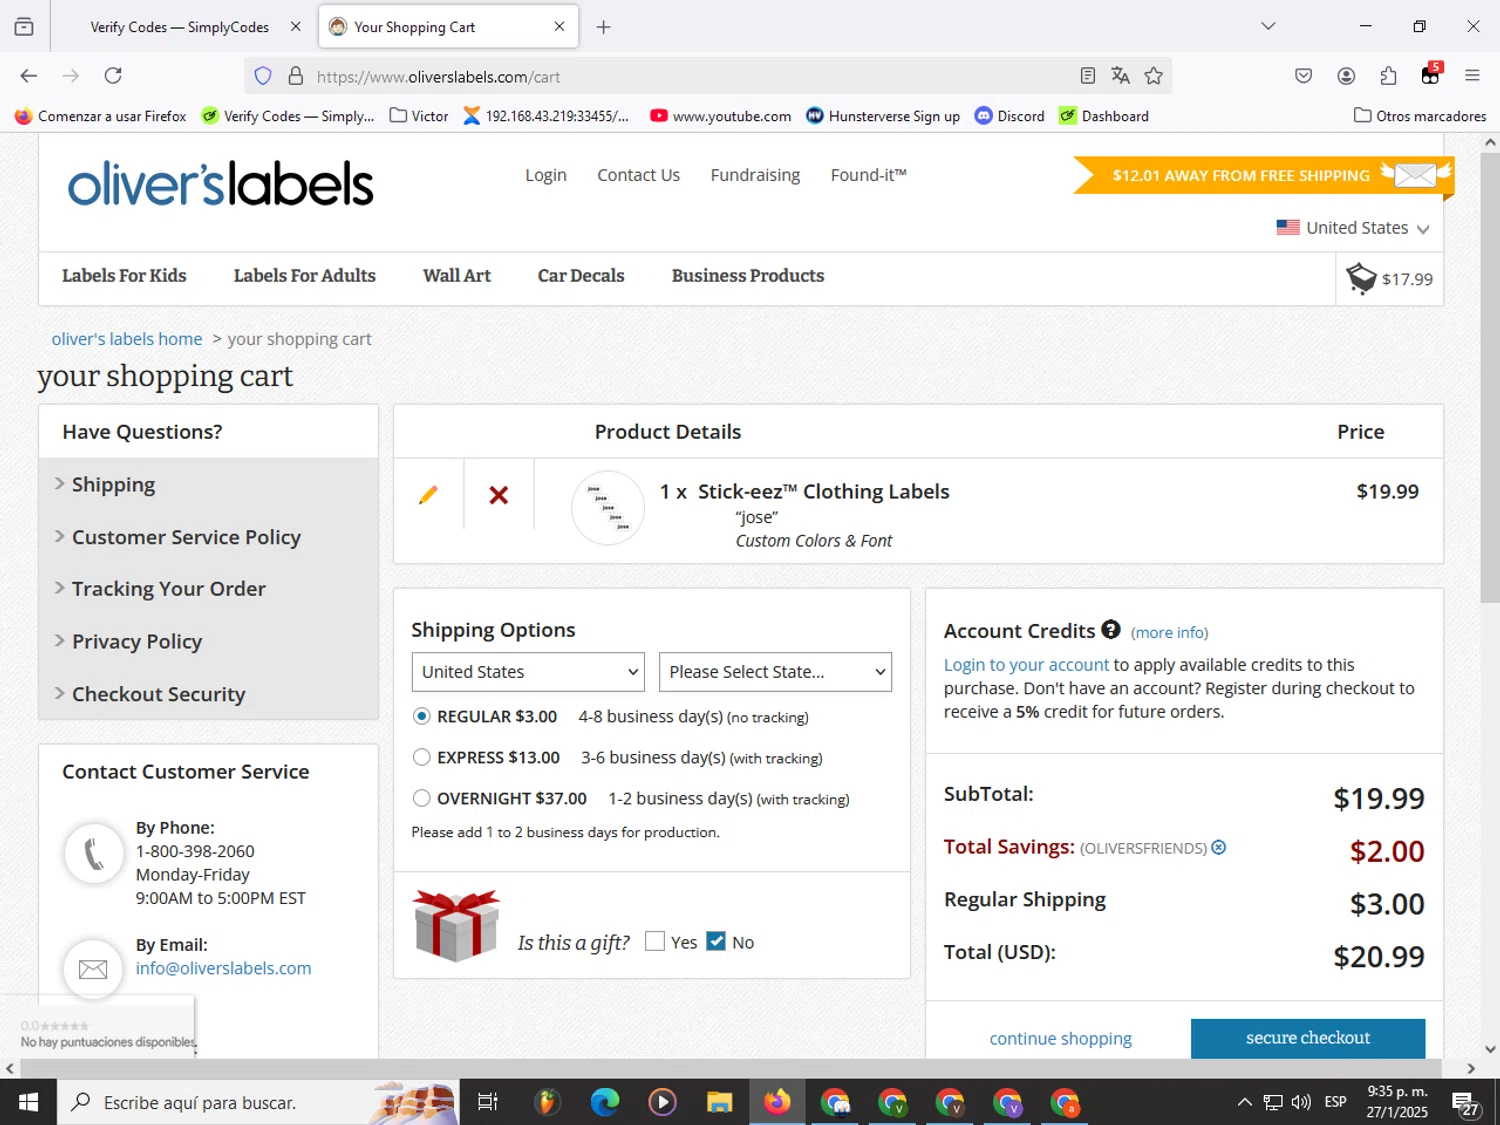Image resolution: width=1500 pixels, height=1125 pixels.
Task: Open the list all tabs chevron
Action: coord(1268,27)
